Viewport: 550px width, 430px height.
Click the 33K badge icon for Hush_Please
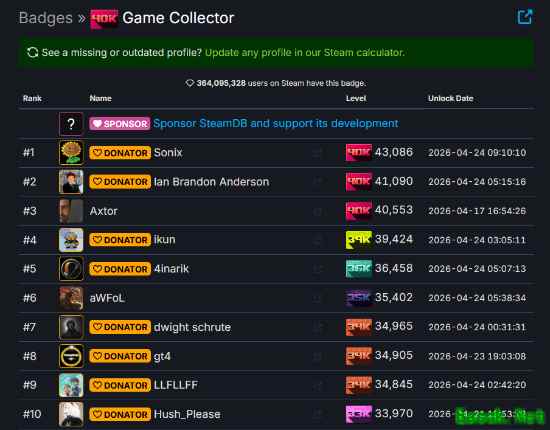(x=358, y=414)
